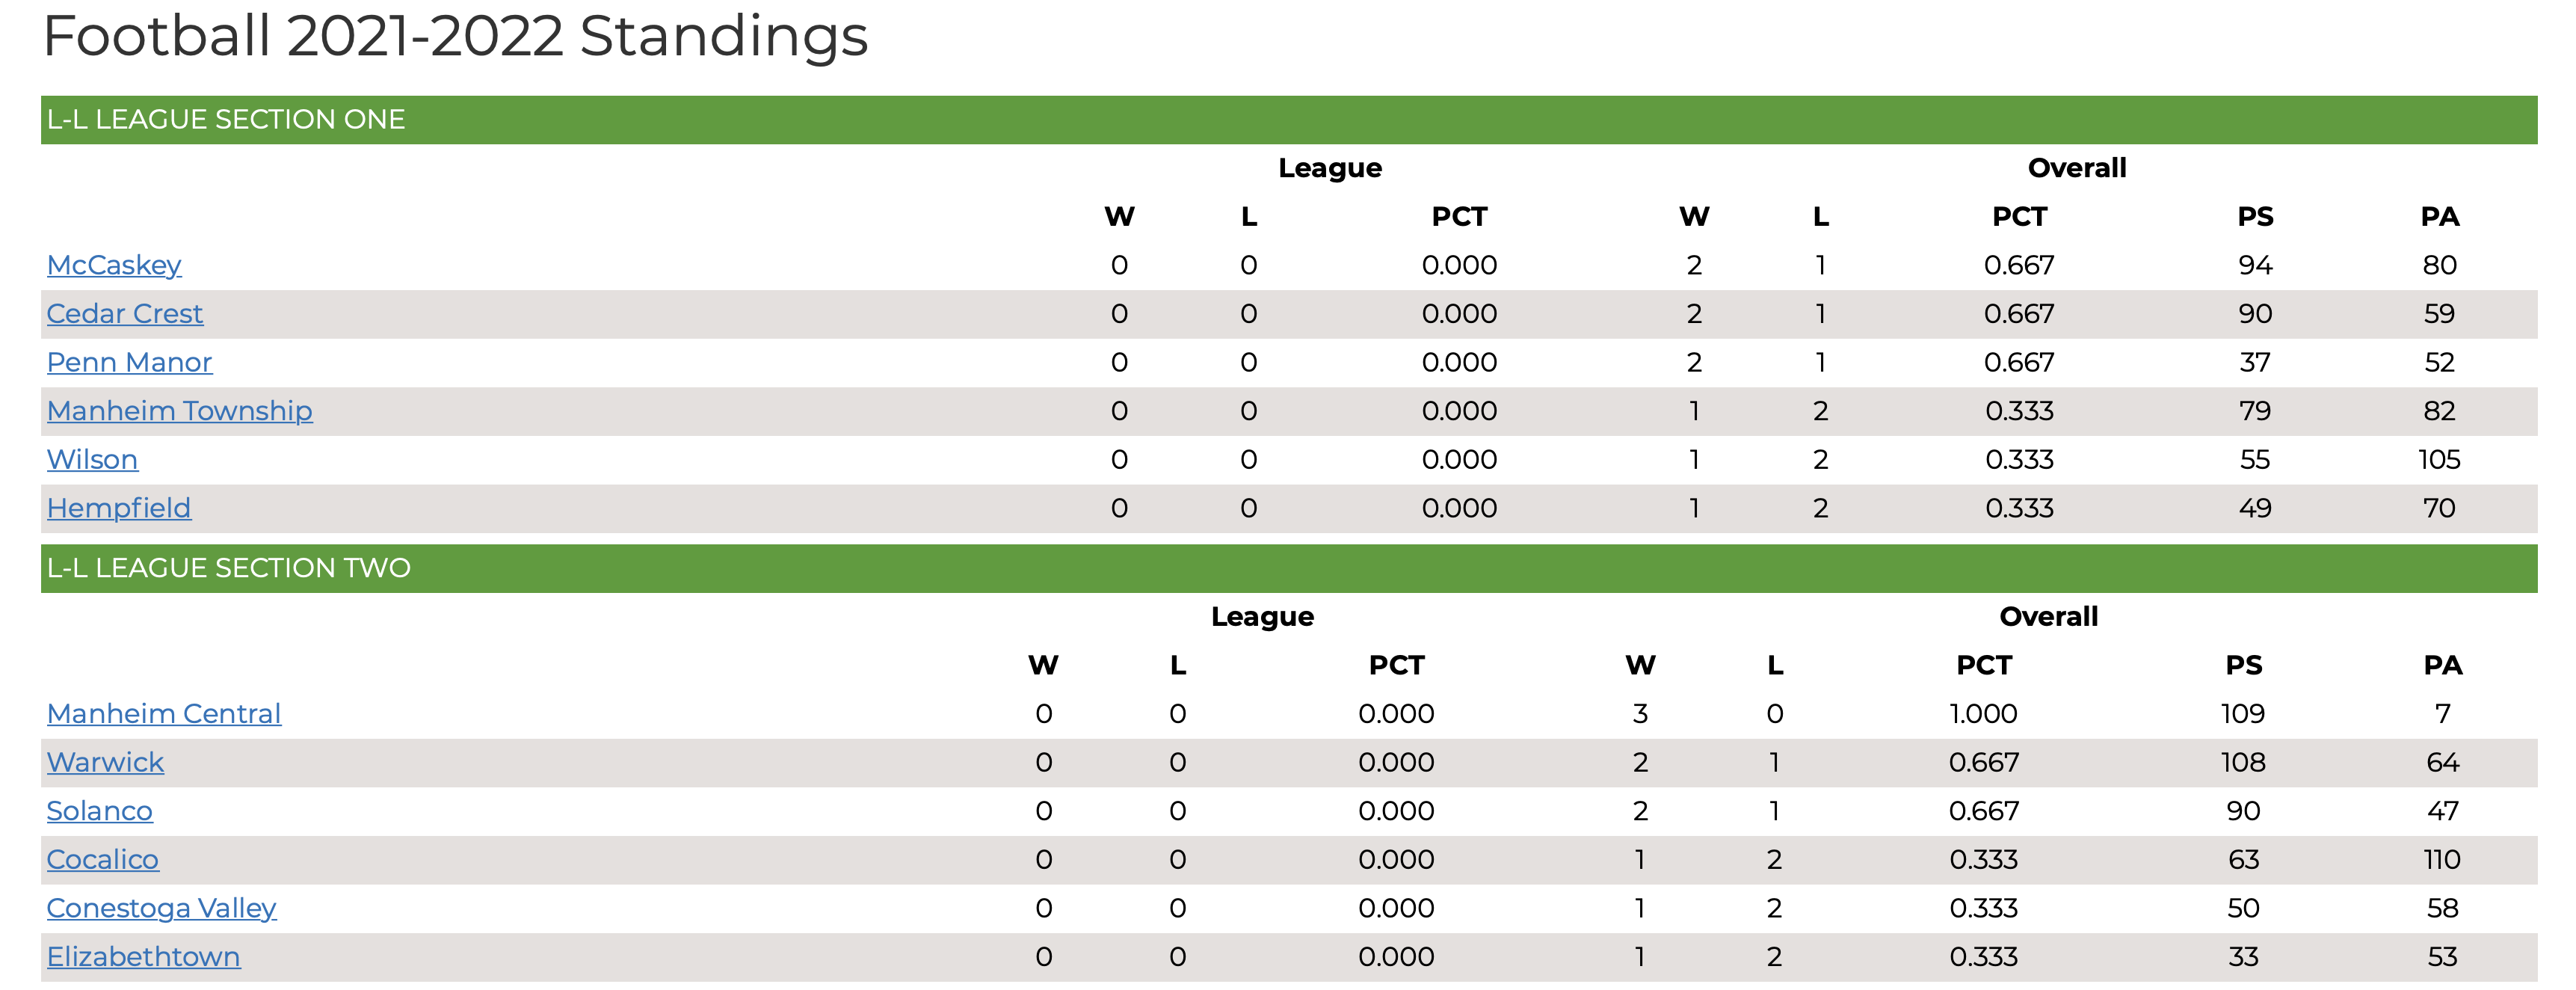Open the Manheim Township team page
The height and width of the screenshot is (990, 2576).
(180, 411)
